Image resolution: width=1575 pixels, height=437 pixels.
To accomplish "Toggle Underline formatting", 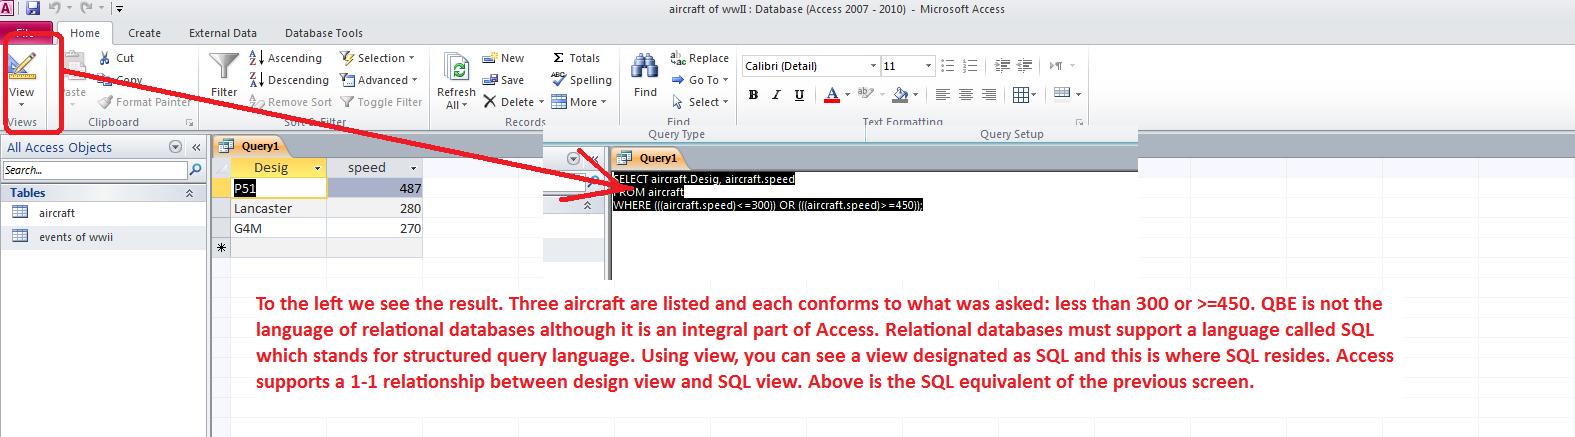I will coord(799,95).
